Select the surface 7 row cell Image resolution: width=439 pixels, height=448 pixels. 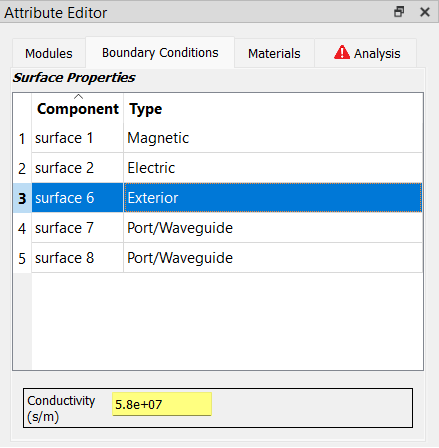pos(78,228)
